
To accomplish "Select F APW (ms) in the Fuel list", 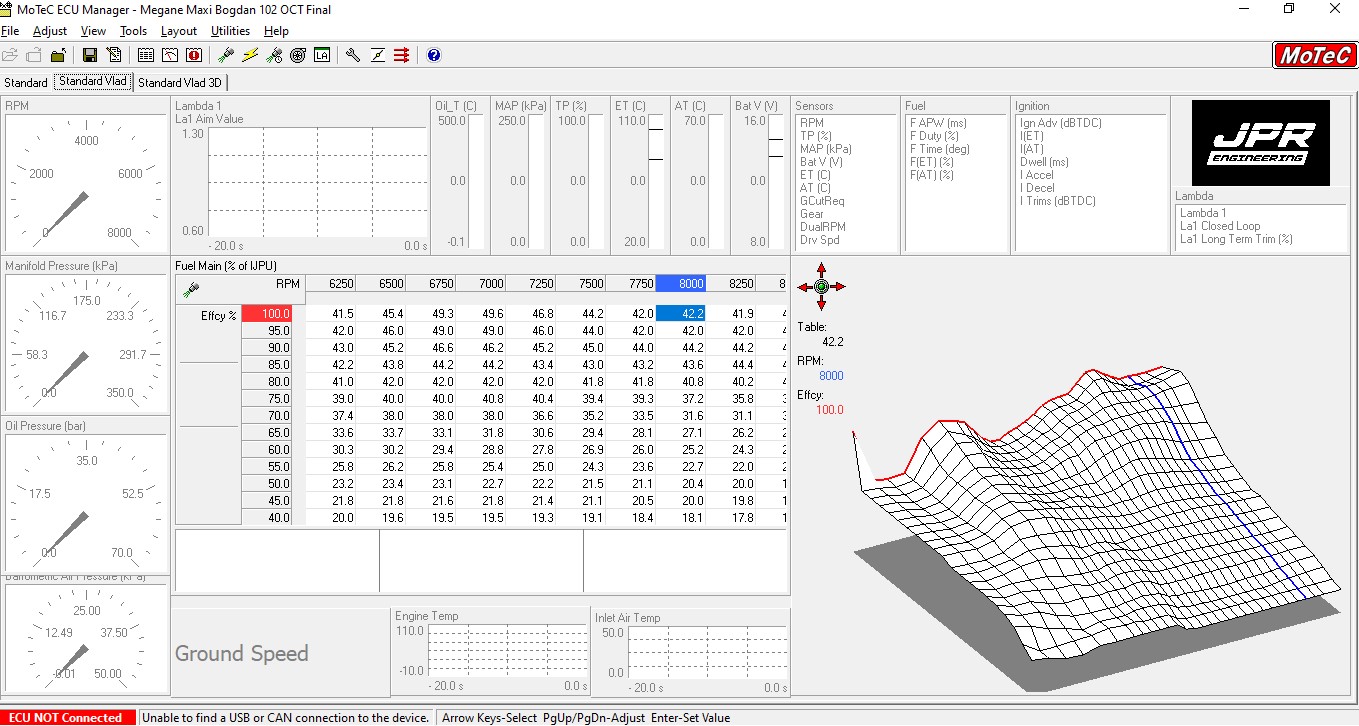I will point(938,123).
